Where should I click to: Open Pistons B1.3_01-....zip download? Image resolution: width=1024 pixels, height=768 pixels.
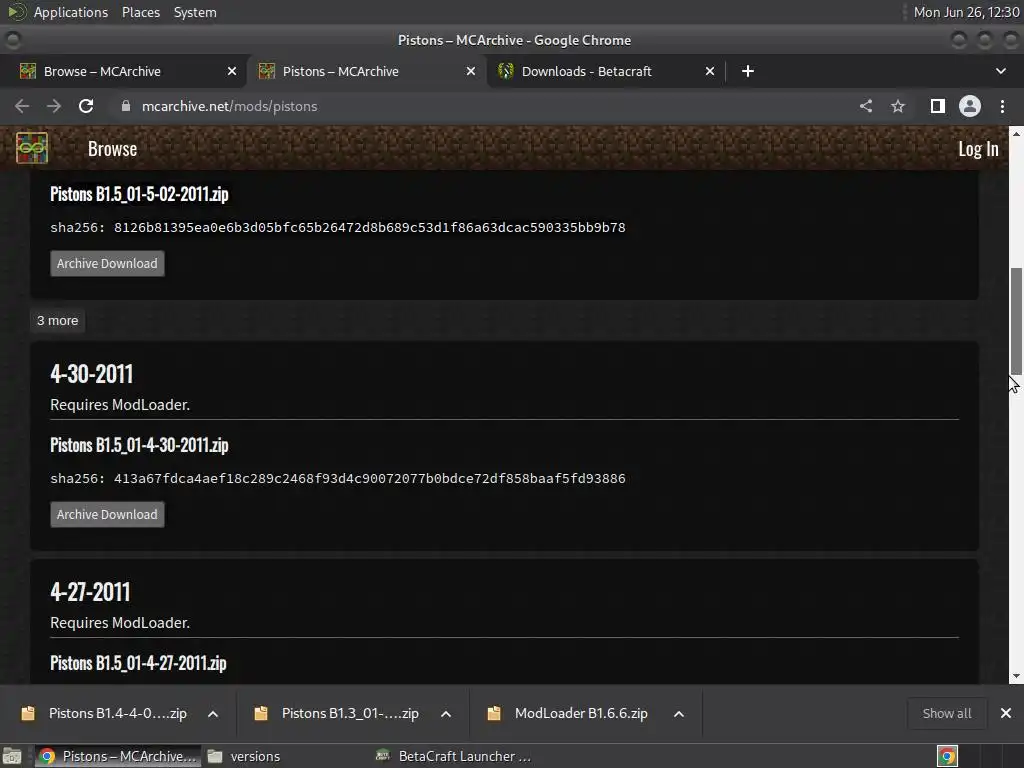click(350, 713)
